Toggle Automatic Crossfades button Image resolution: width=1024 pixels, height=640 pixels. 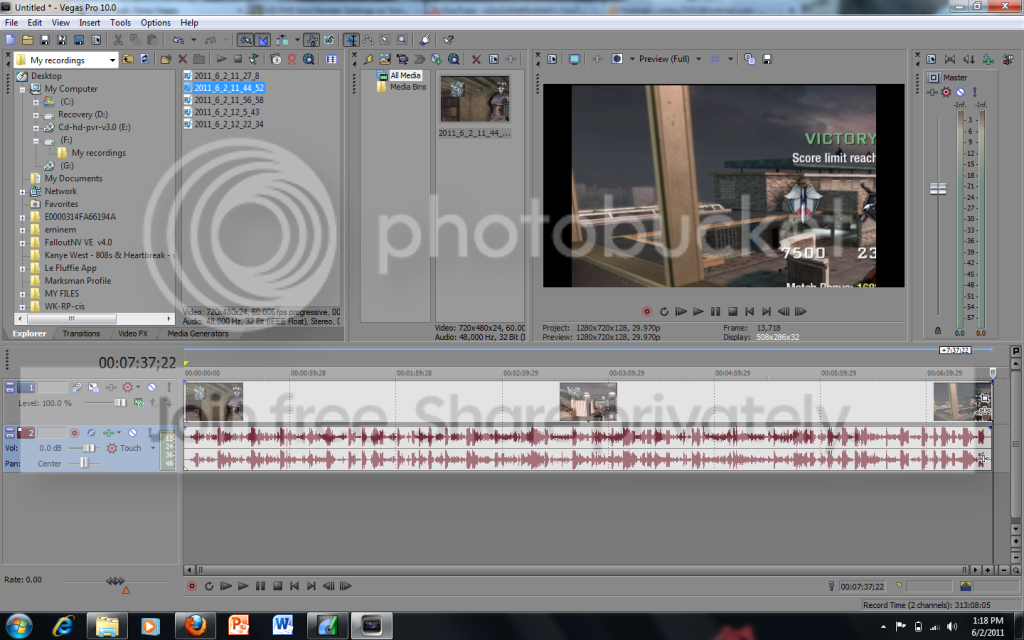tap(263, 40)
